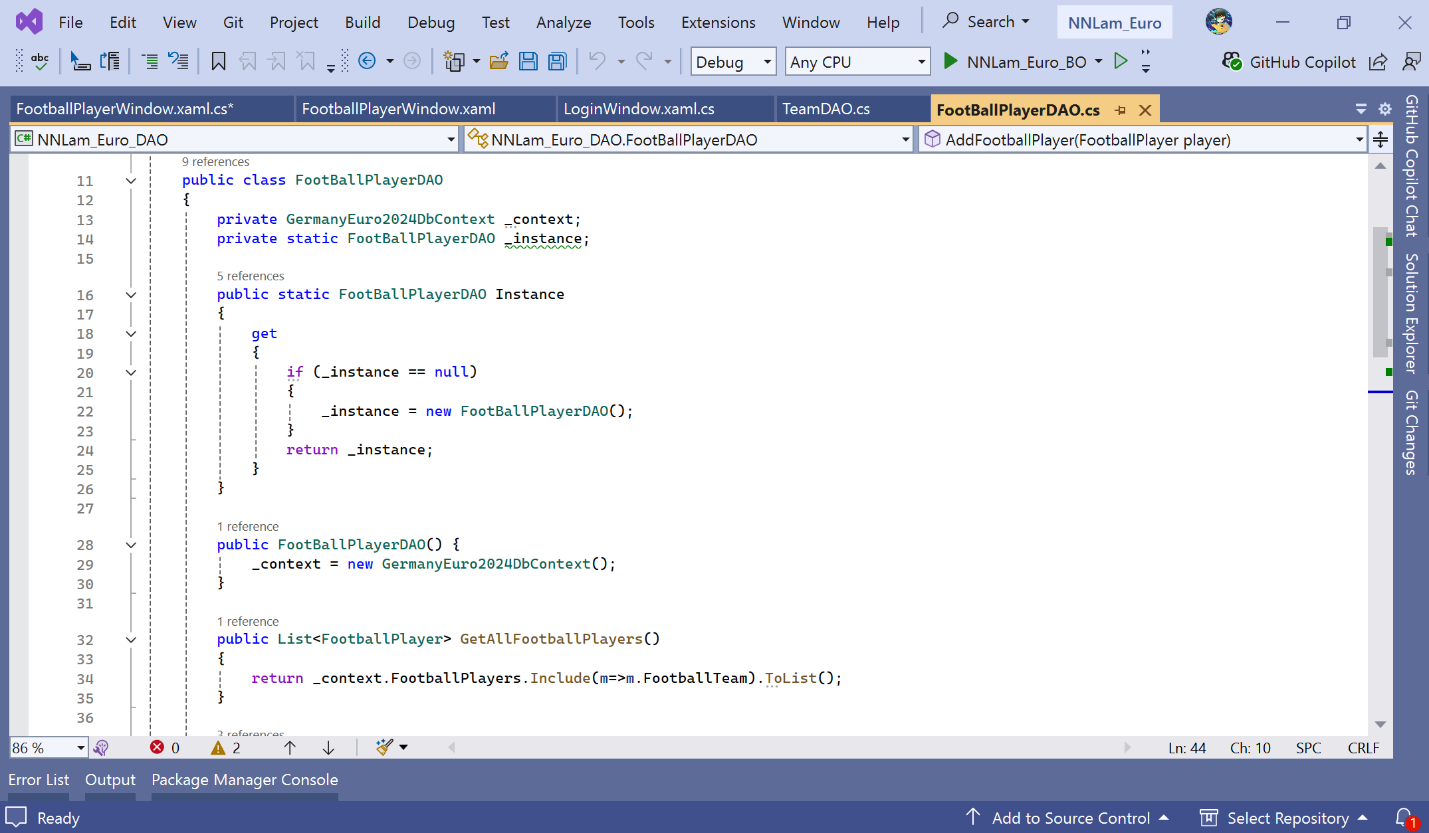The image size is (1429, 833).
Task: Click the Visual Studio logo icon
Action: click(x=29, y=21)
